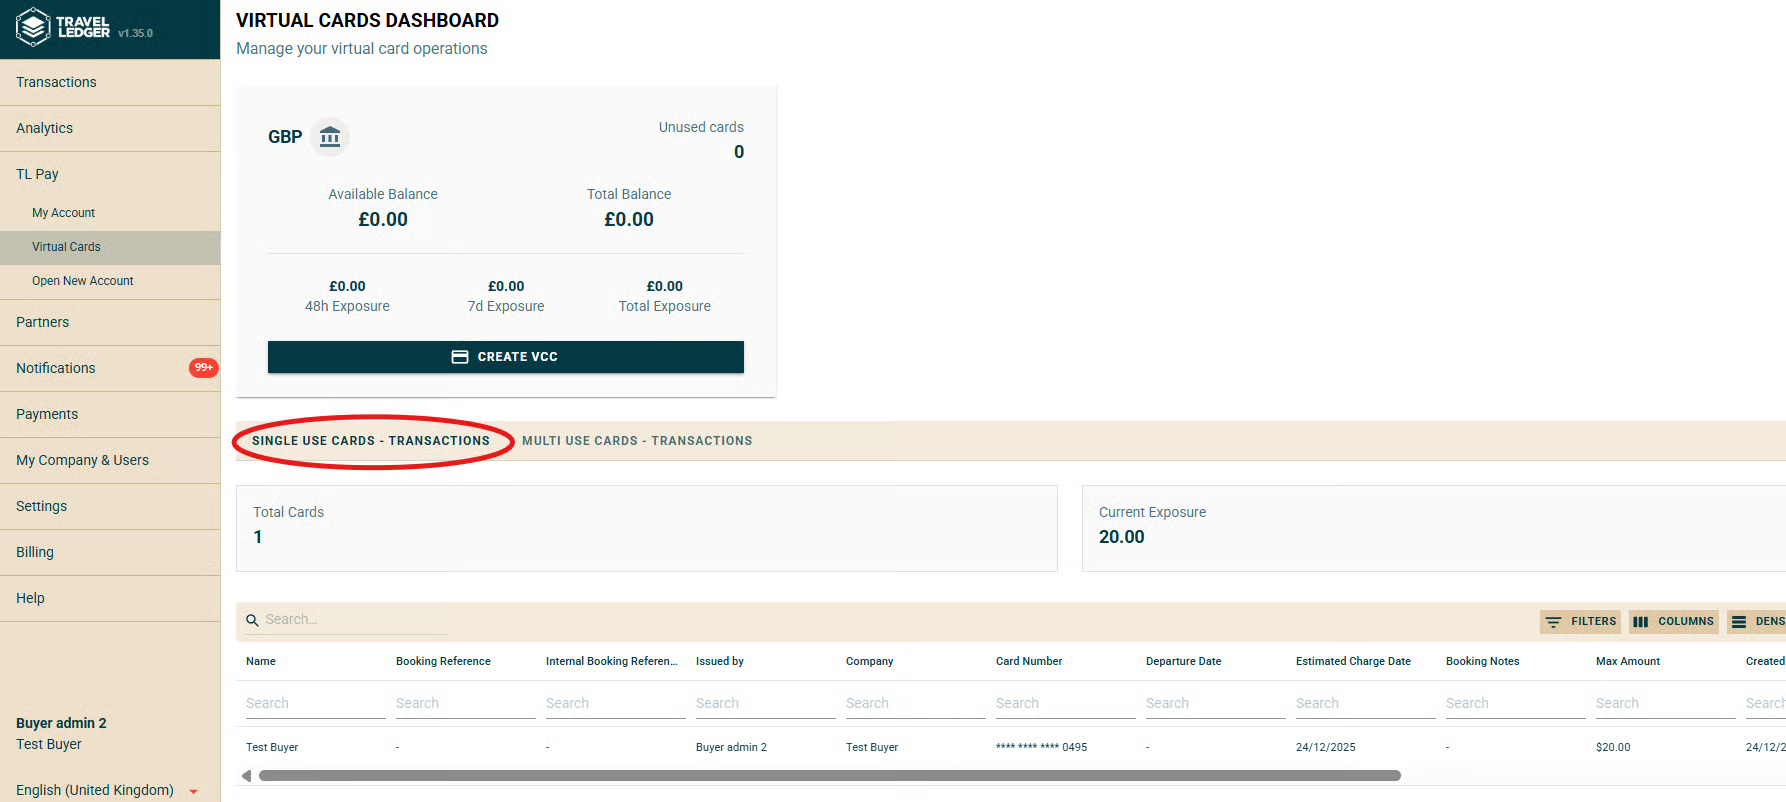Select Single Use Cards - Transactions tab

371,441
